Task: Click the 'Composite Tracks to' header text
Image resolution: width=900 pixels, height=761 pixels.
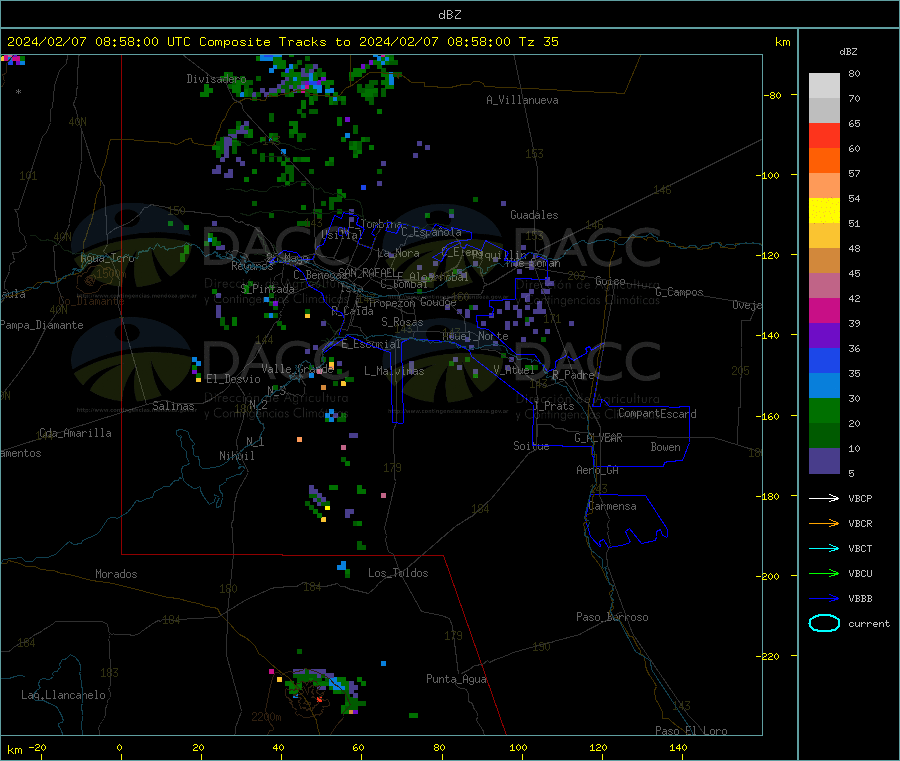Action: click(274, 42)
